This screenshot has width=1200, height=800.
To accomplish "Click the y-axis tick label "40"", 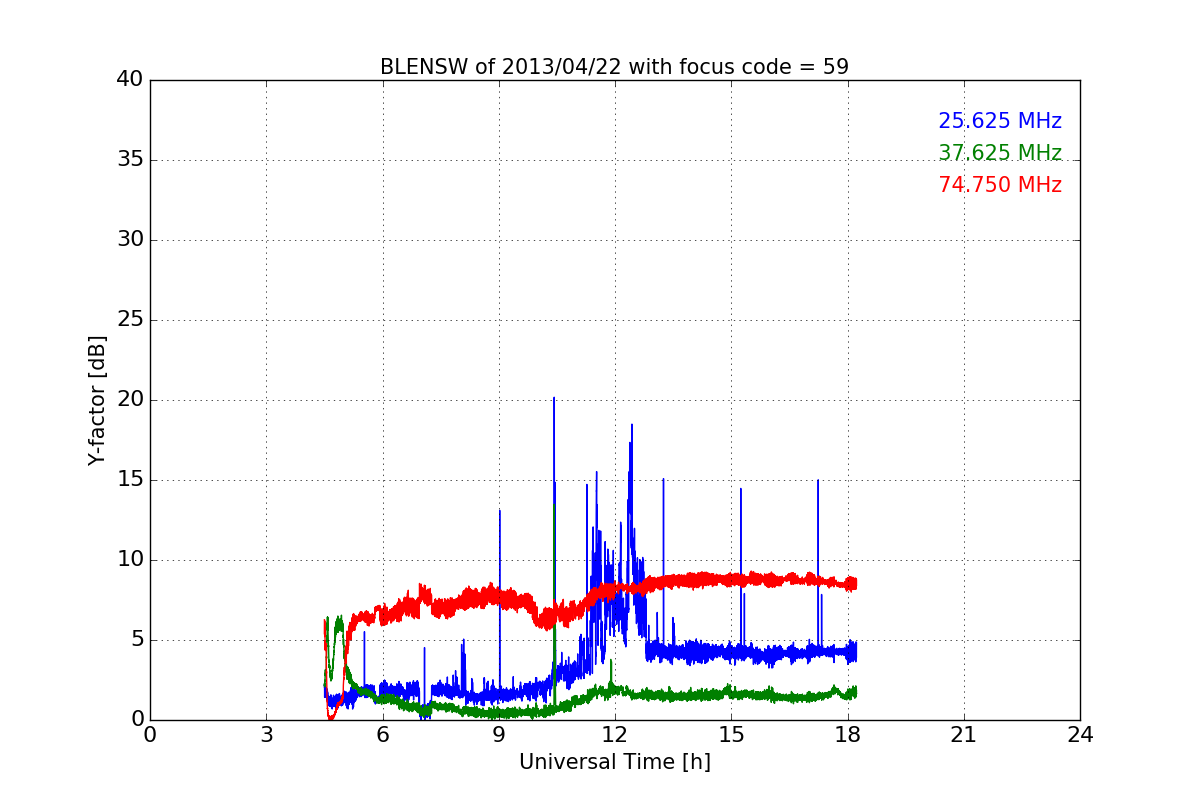I will pyautogui.click(x=130, y=80).
